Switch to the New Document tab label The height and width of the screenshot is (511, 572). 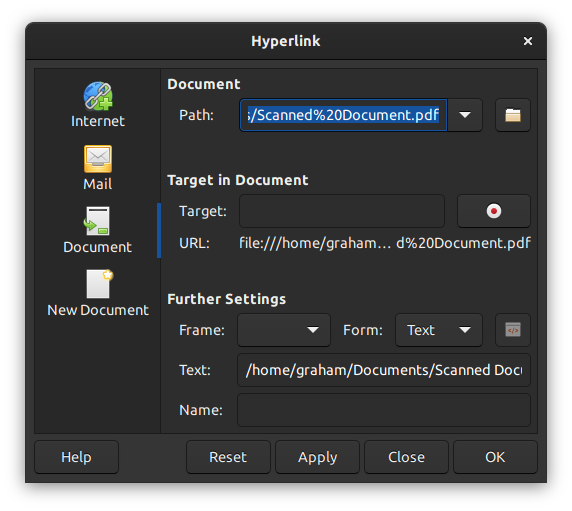coord(98,310)
